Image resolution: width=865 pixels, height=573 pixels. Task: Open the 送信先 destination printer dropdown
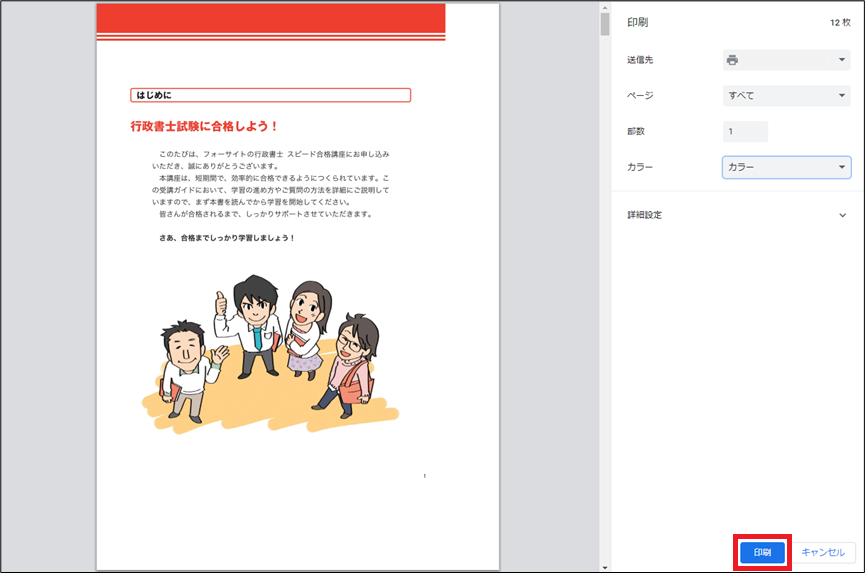pyautogui.click(x=786, y=60)
